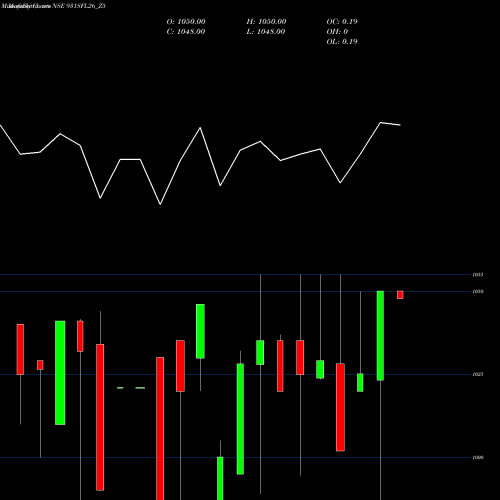Click the chart title NSE 931SFL26_Z3

coord(79,6)
